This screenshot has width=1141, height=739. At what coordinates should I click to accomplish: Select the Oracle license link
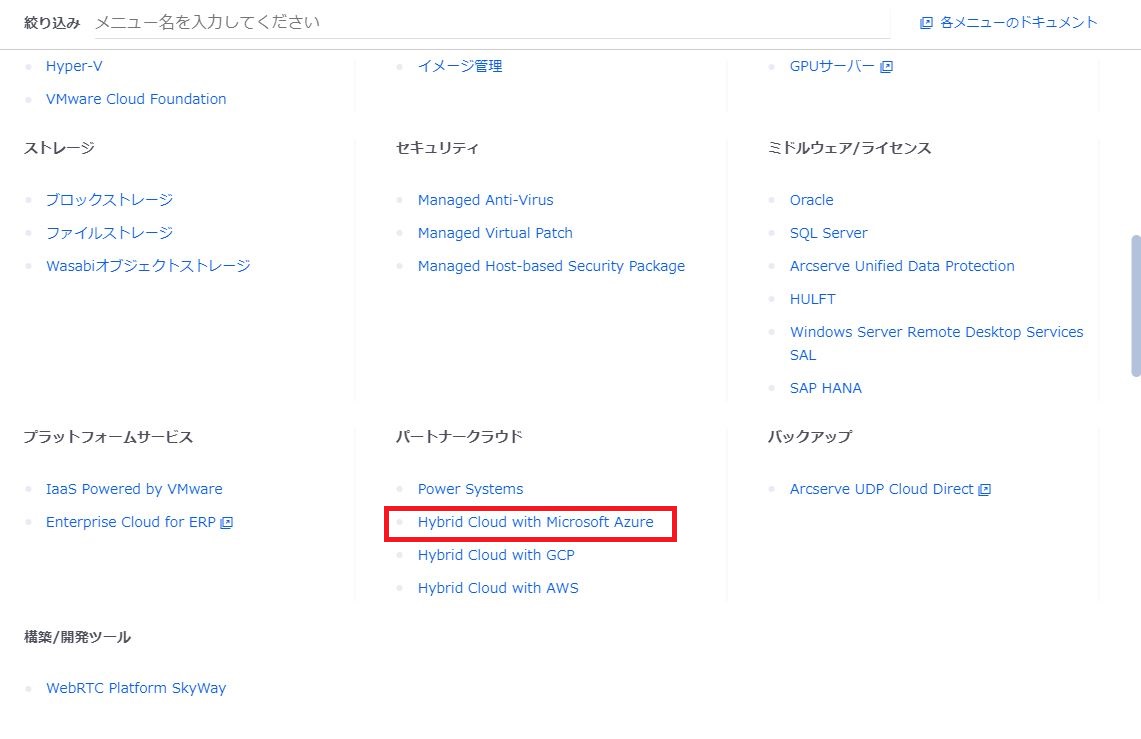811,200
